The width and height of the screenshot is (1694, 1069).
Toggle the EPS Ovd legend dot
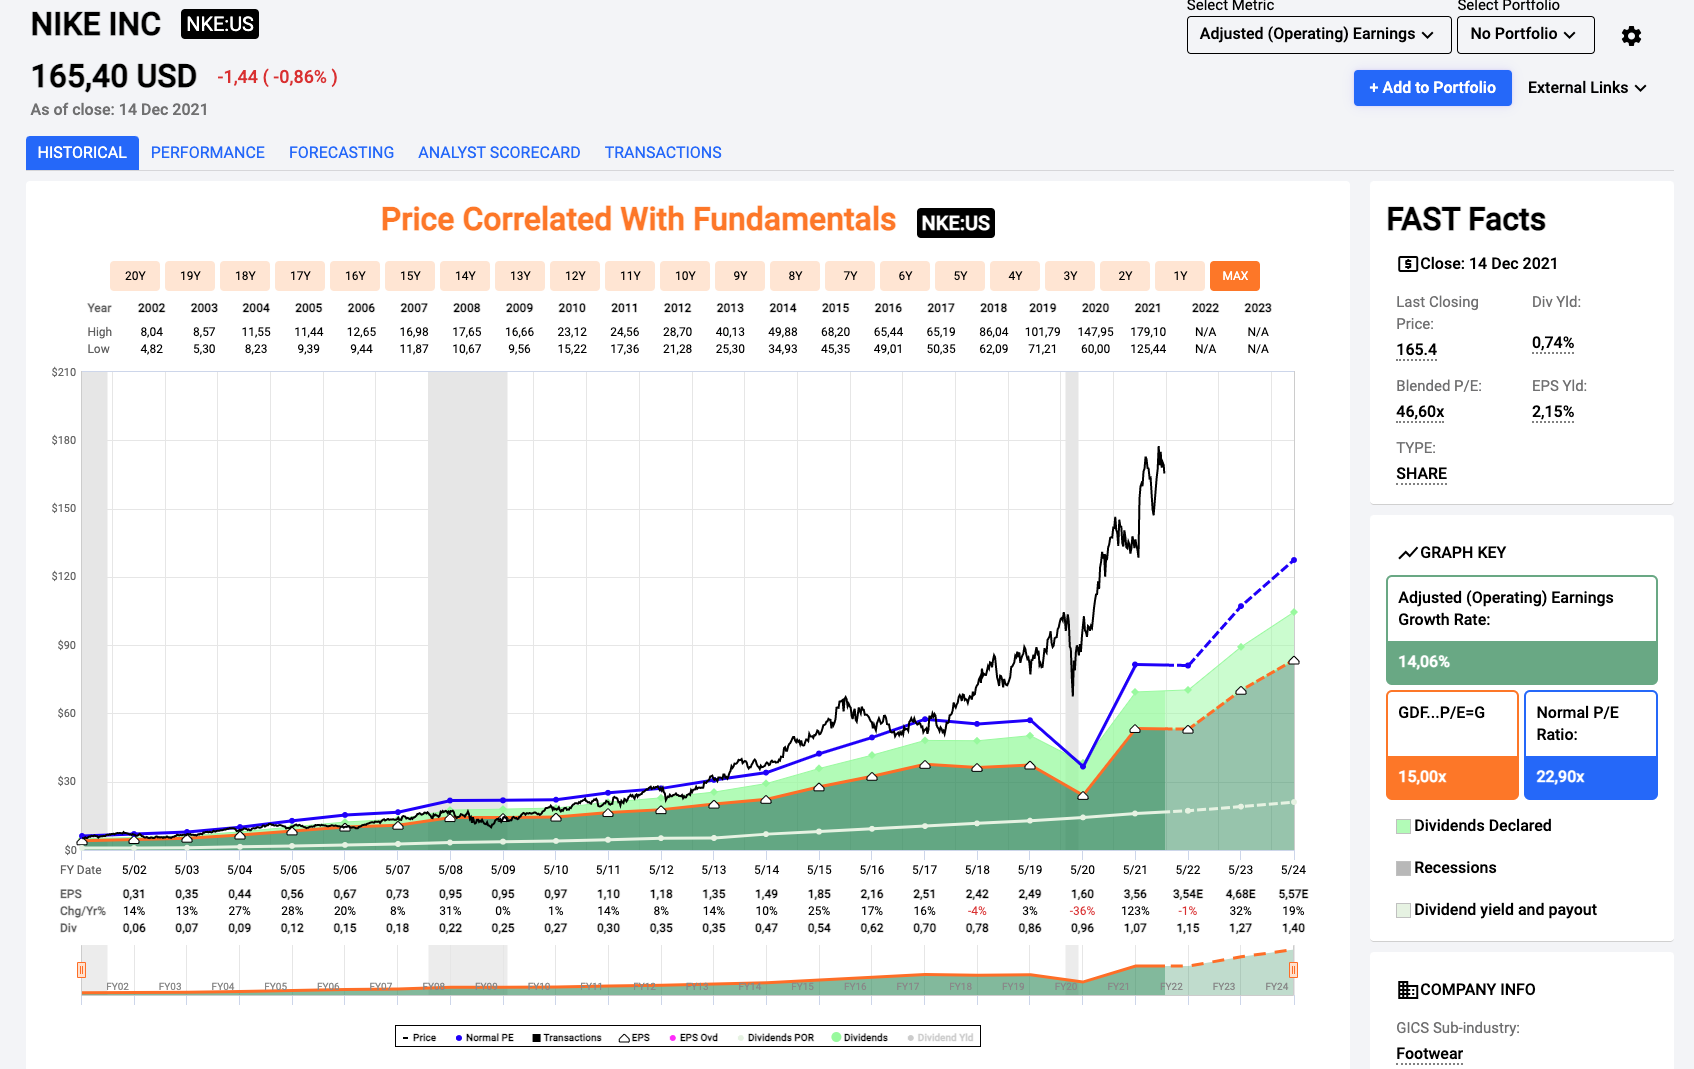[x=673, y=1038]
